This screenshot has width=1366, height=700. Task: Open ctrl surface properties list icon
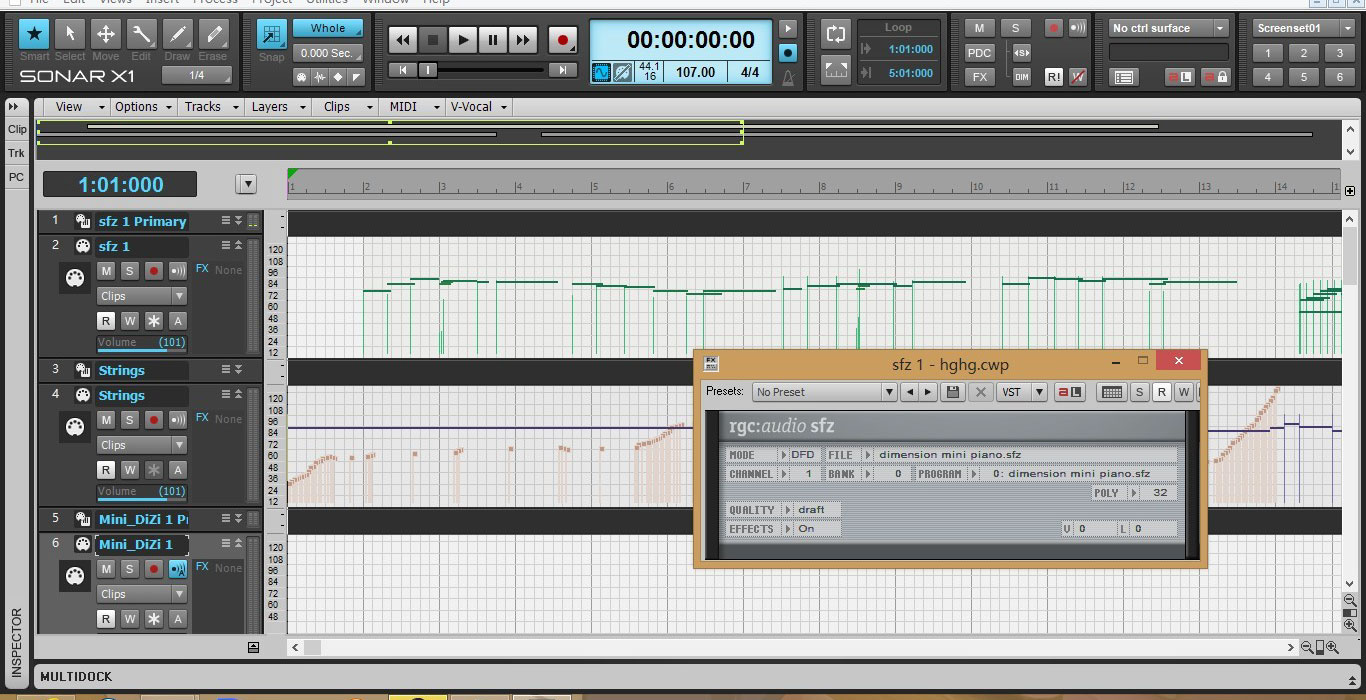coord(1123,77)
